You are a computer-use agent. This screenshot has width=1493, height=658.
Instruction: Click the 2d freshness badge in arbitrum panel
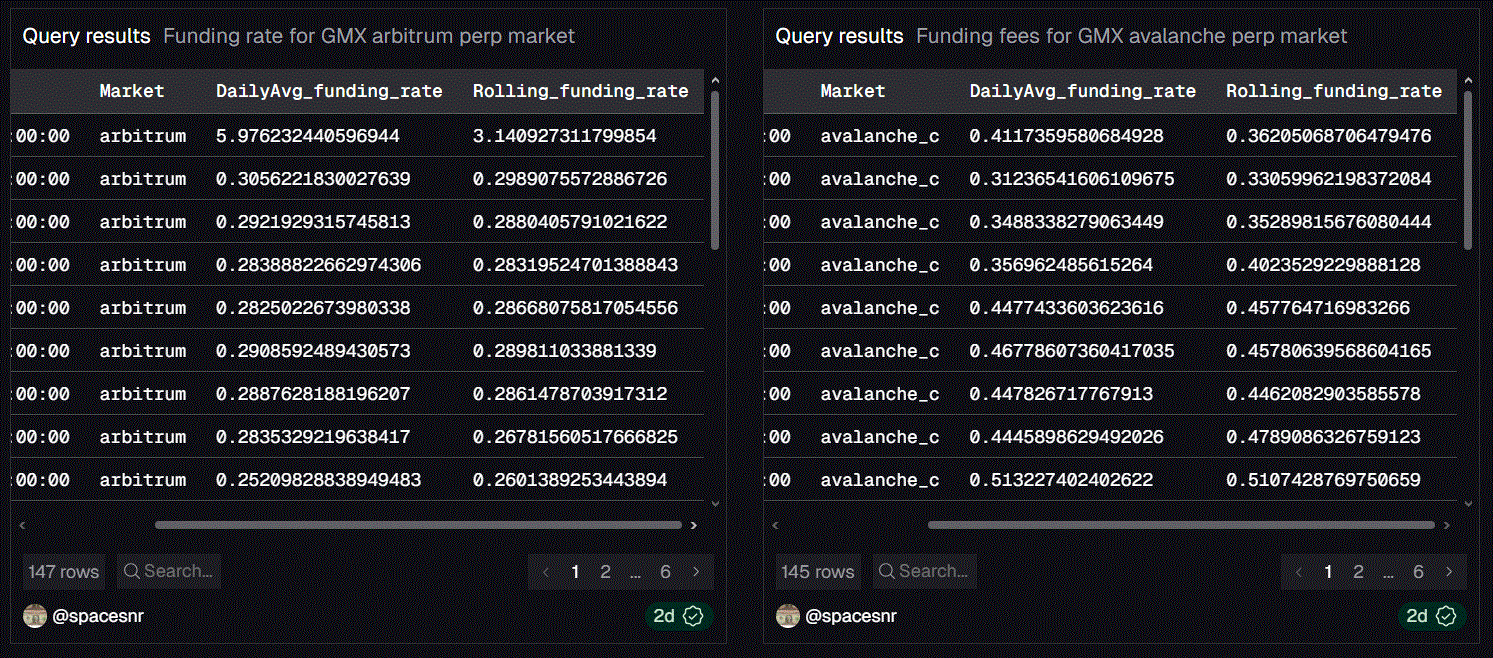[x=679, y=616]
